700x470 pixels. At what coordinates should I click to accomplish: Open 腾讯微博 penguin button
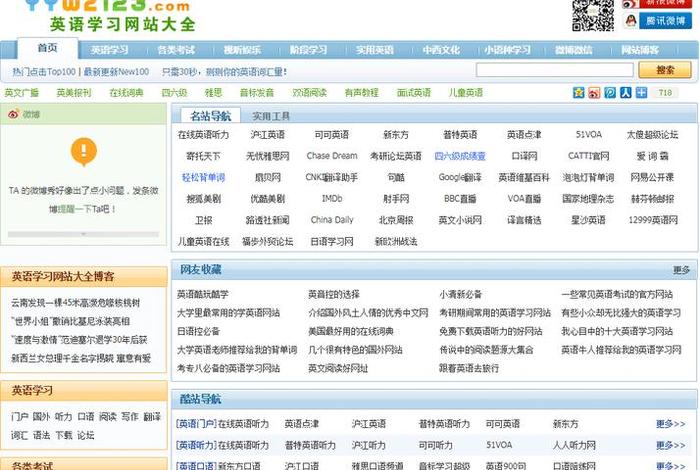click(x=657, y=21)
